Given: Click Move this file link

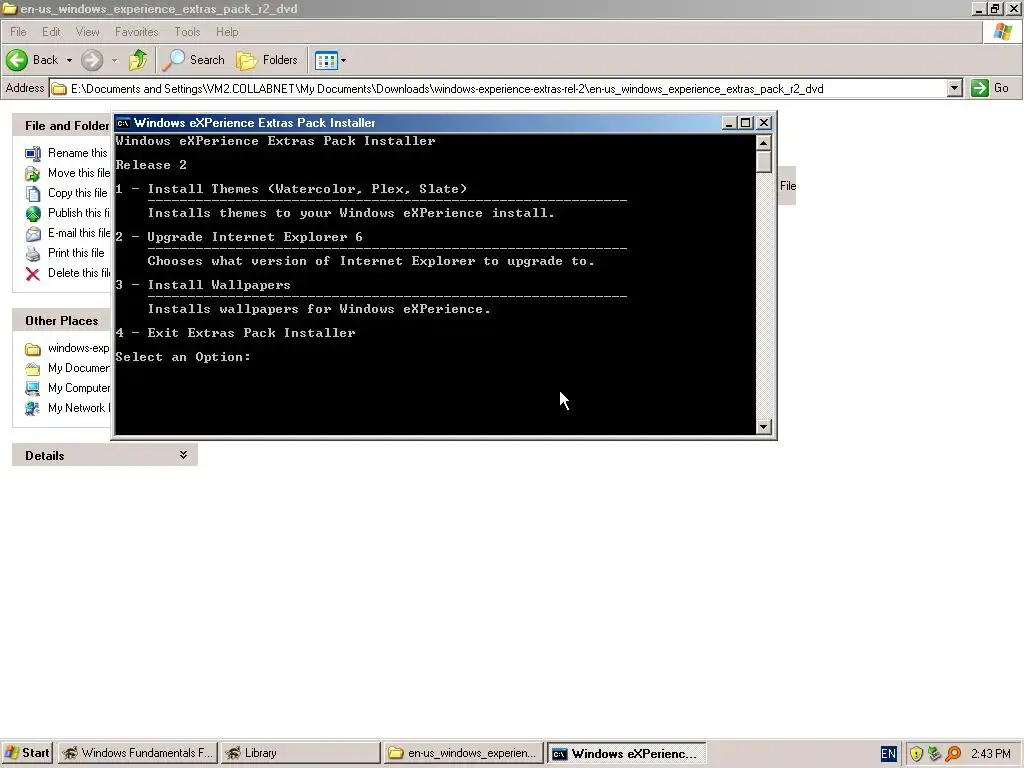Looking at the screenshot, I should 79,173.
